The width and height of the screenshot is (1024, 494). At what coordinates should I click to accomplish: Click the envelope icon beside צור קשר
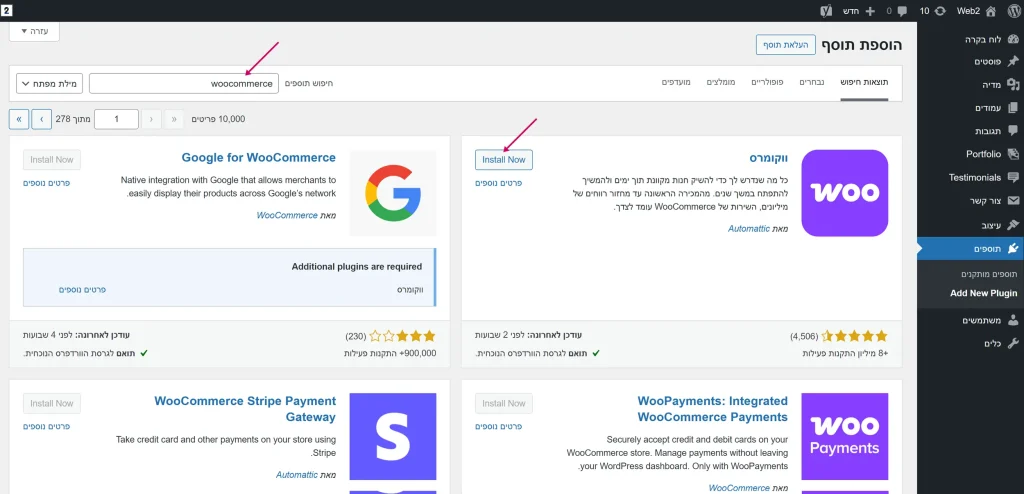pyautogui.click(x=1013, y=201)
